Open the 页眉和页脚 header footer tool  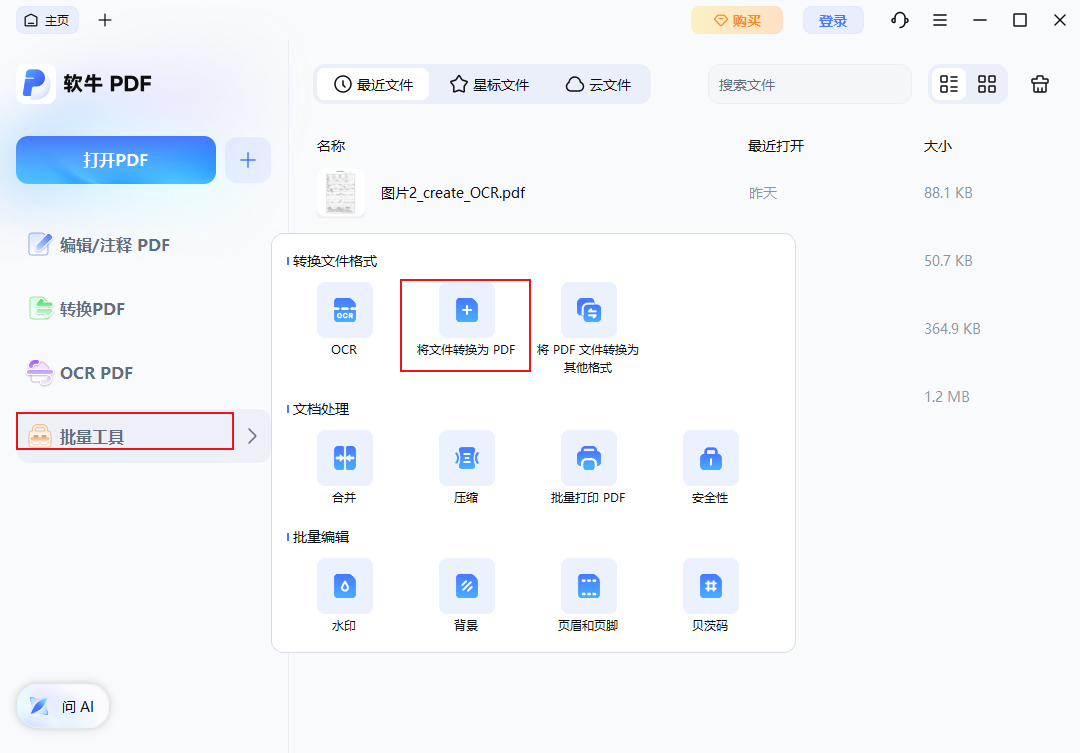click(x=588, y=586)
